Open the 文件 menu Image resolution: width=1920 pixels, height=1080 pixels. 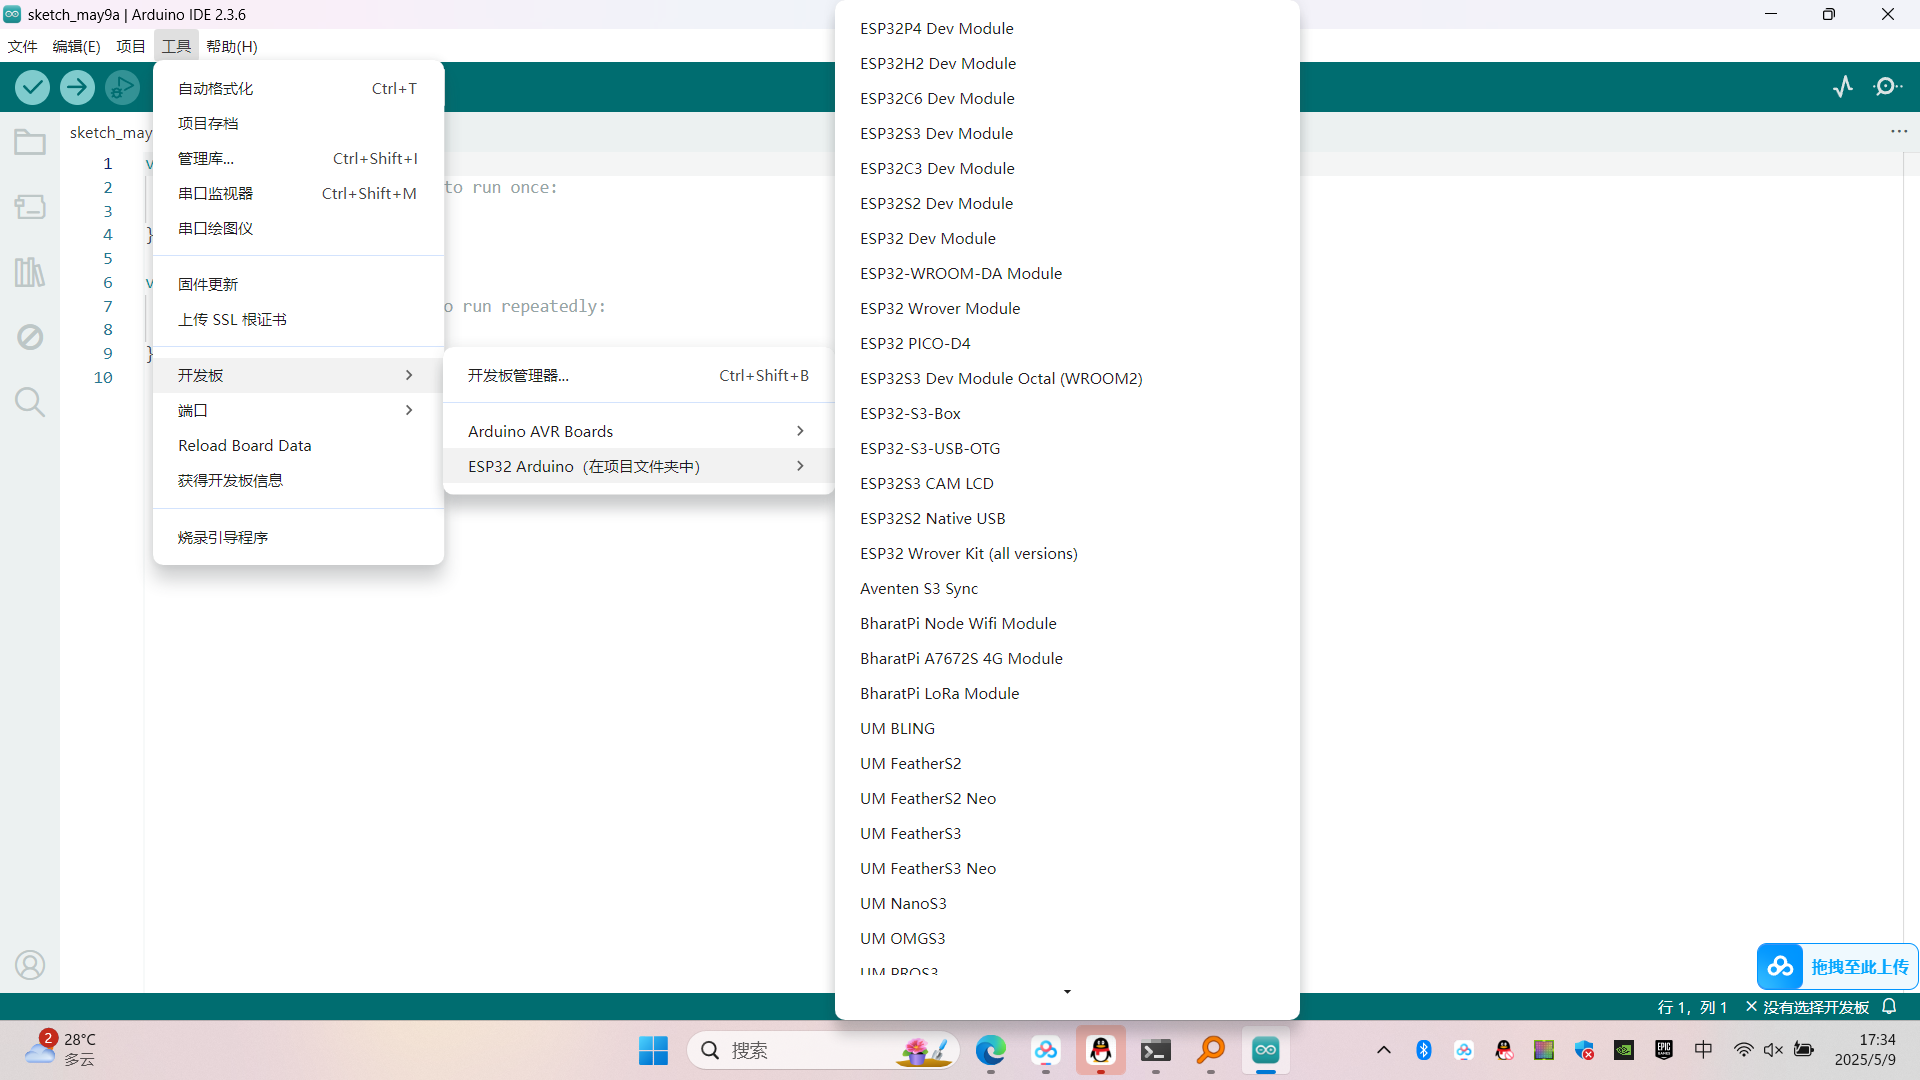click(x=22, y=46)
